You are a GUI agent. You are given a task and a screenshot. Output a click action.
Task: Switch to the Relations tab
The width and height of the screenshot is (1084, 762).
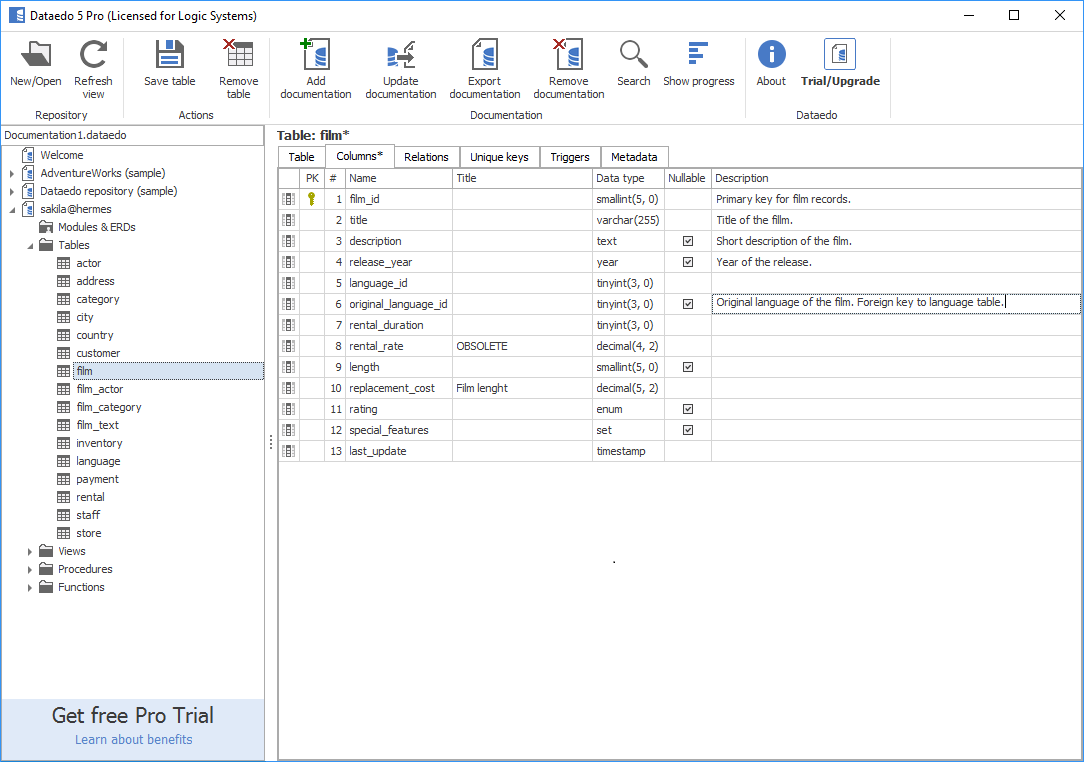point(426,157)
